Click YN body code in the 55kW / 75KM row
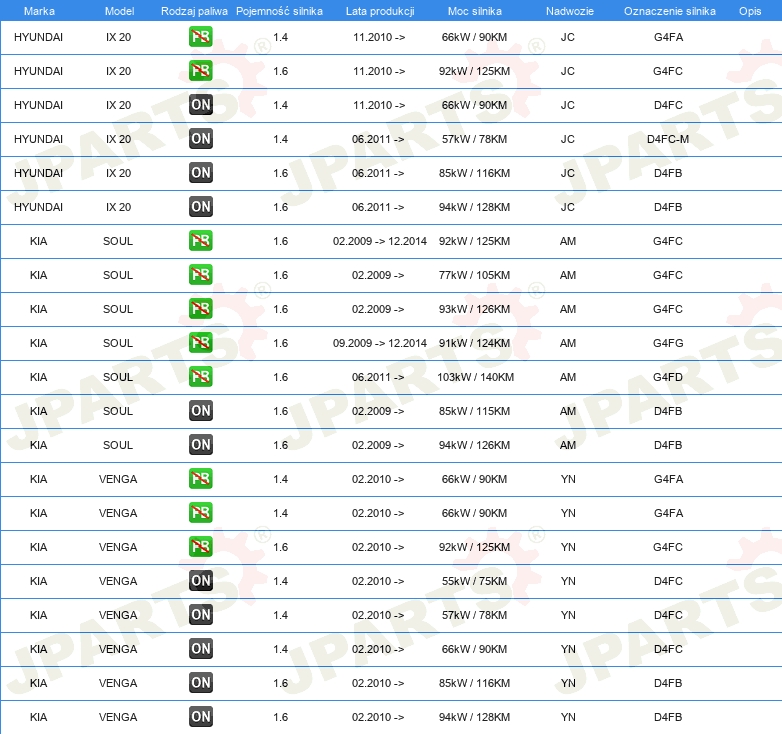The height and width of the screenshot is (734, 782). pyautogui.click(x=568, y=581)
